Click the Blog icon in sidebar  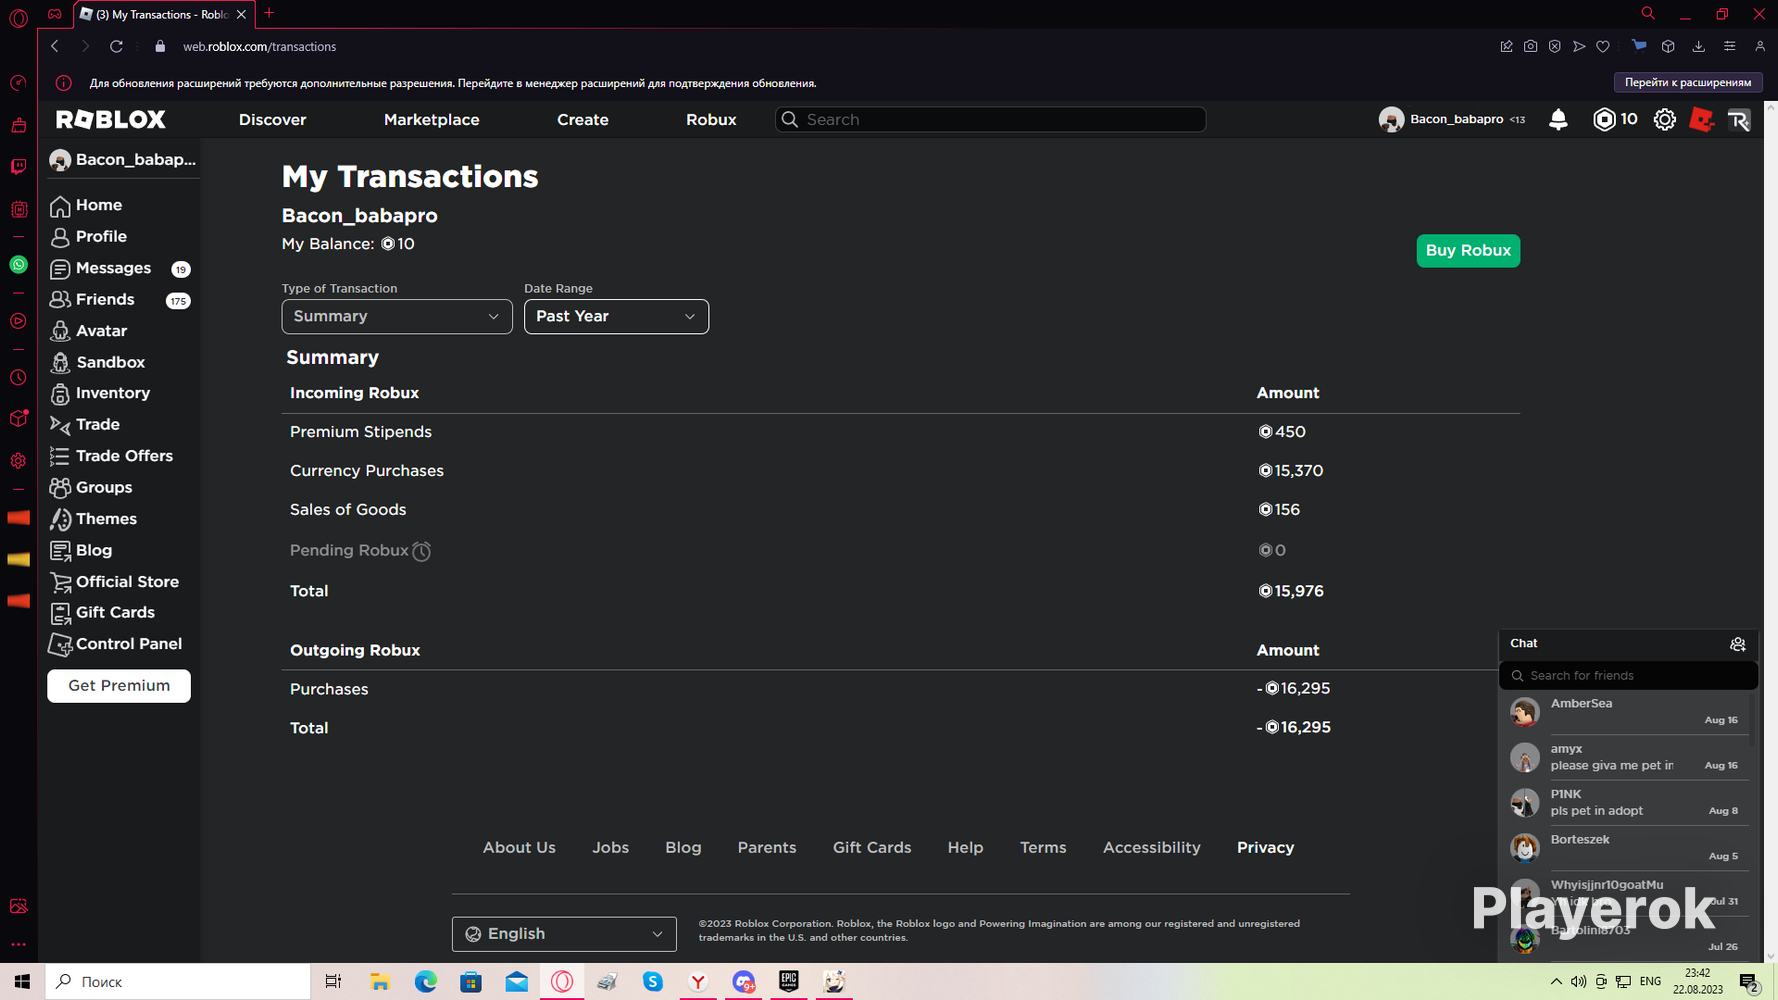tap(60, 551)
